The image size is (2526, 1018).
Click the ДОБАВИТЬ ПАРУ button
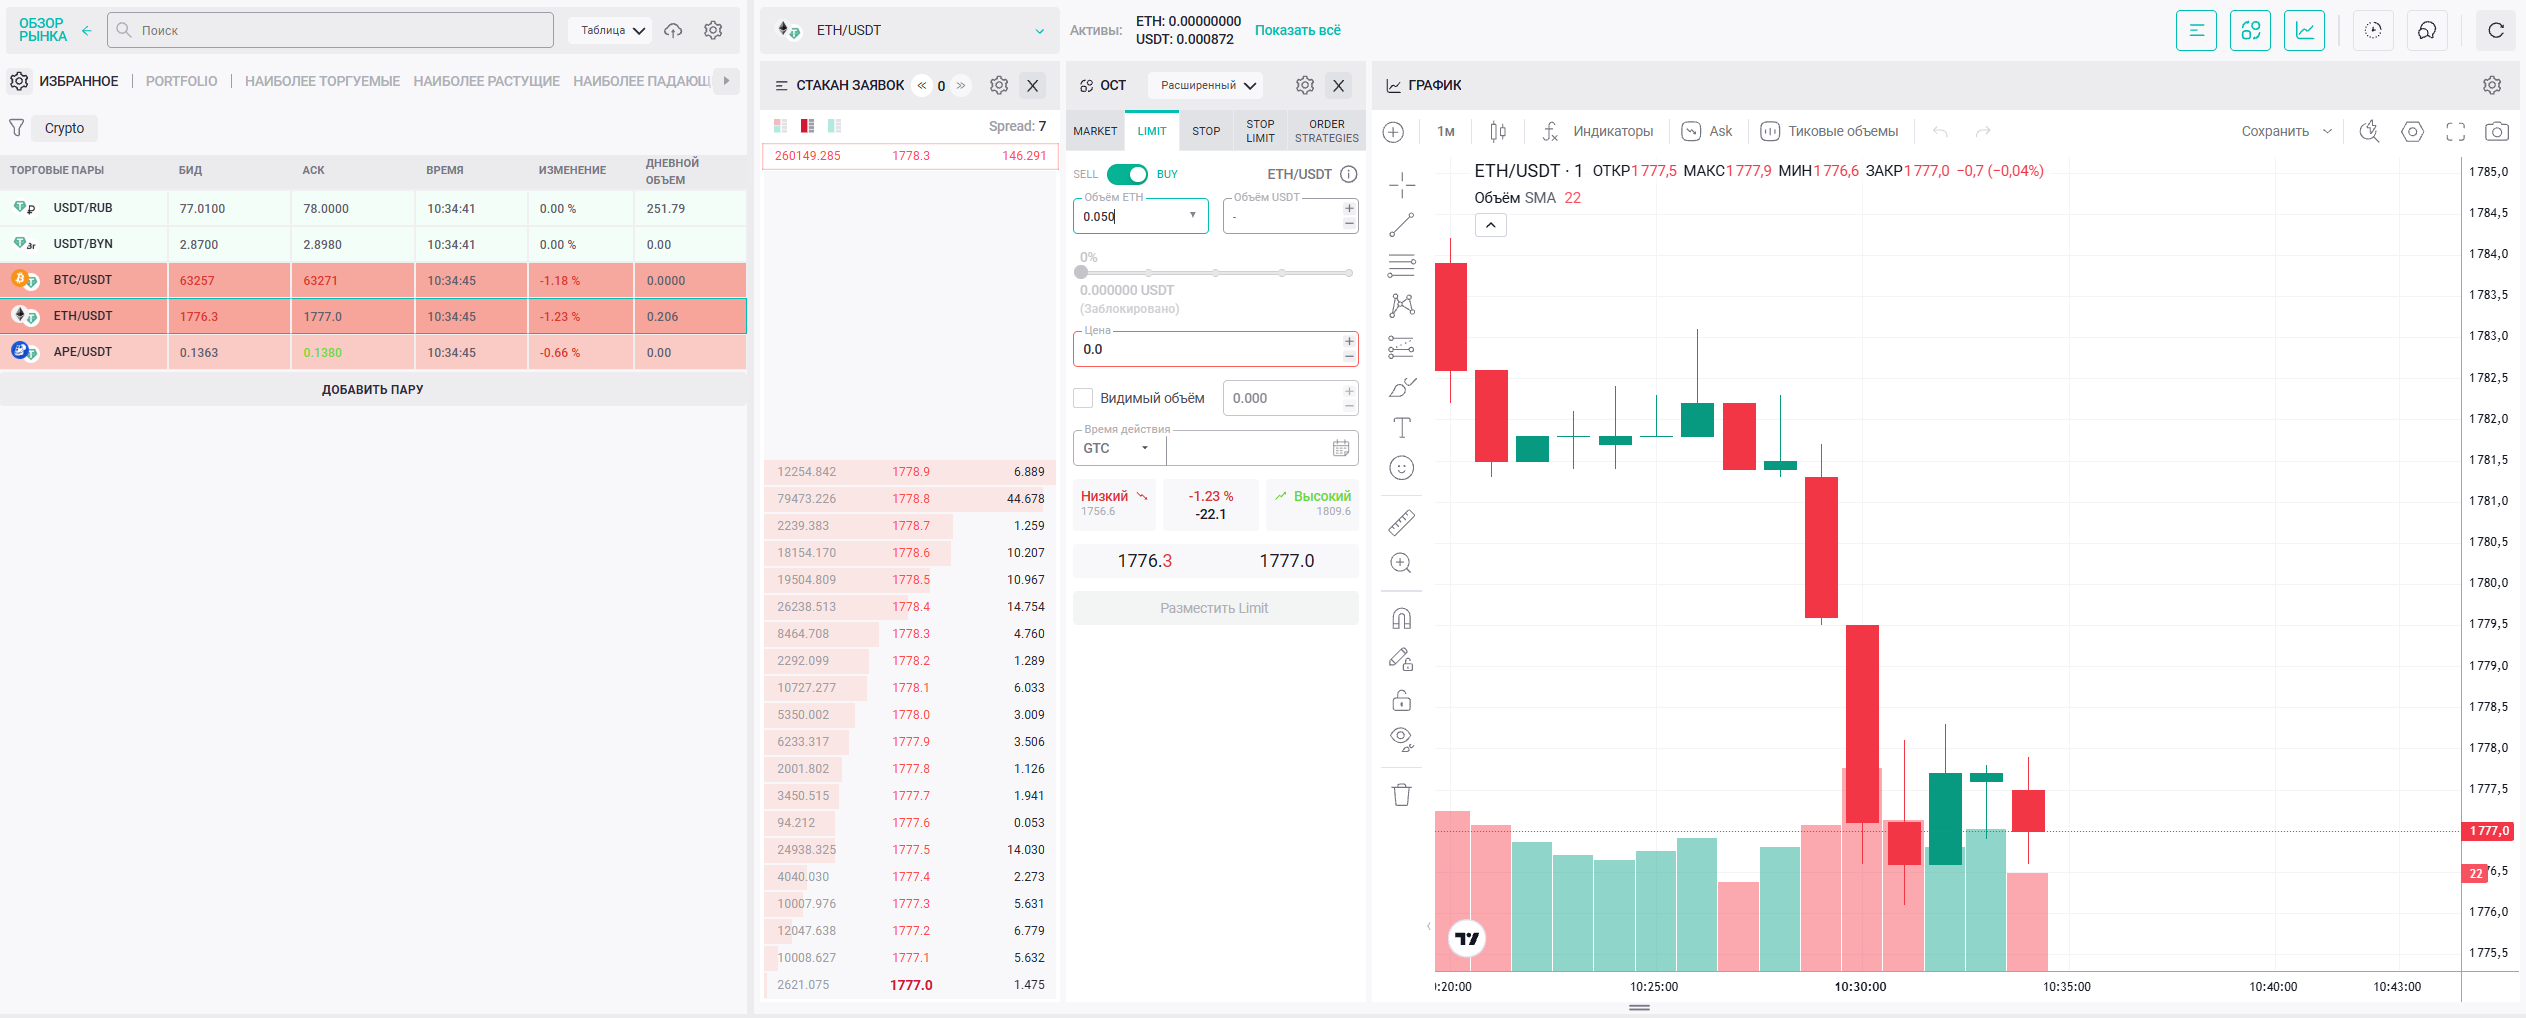[373, 390]
